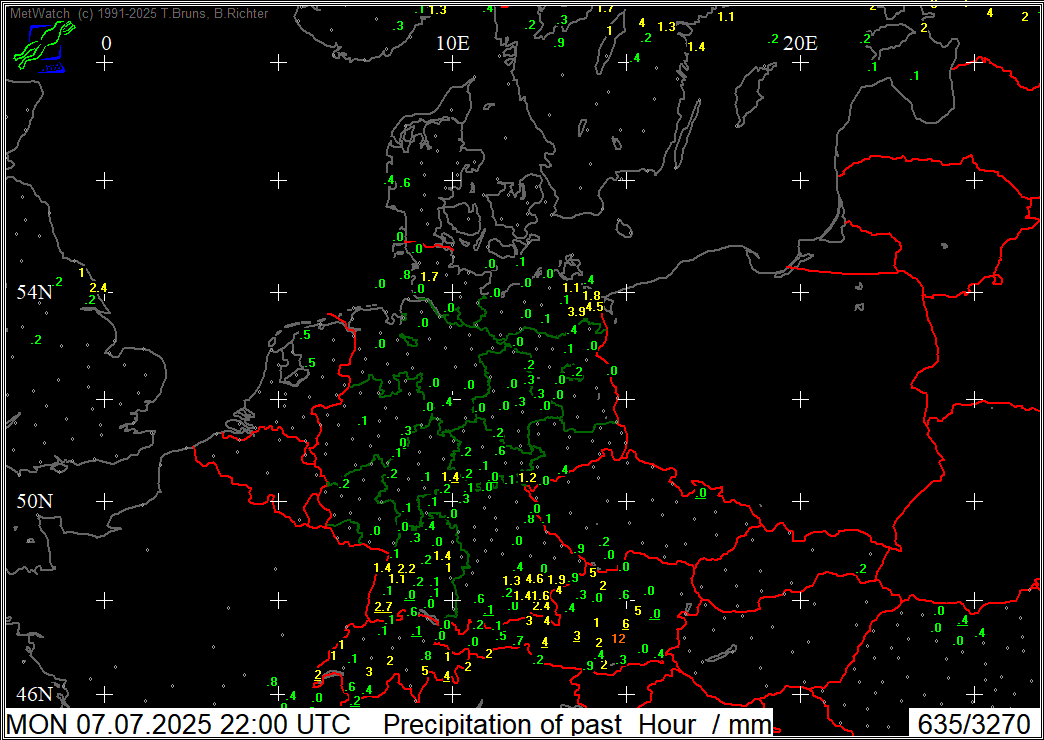
Task: Click the underlined yellow '2.7' value
Action: 384,607
